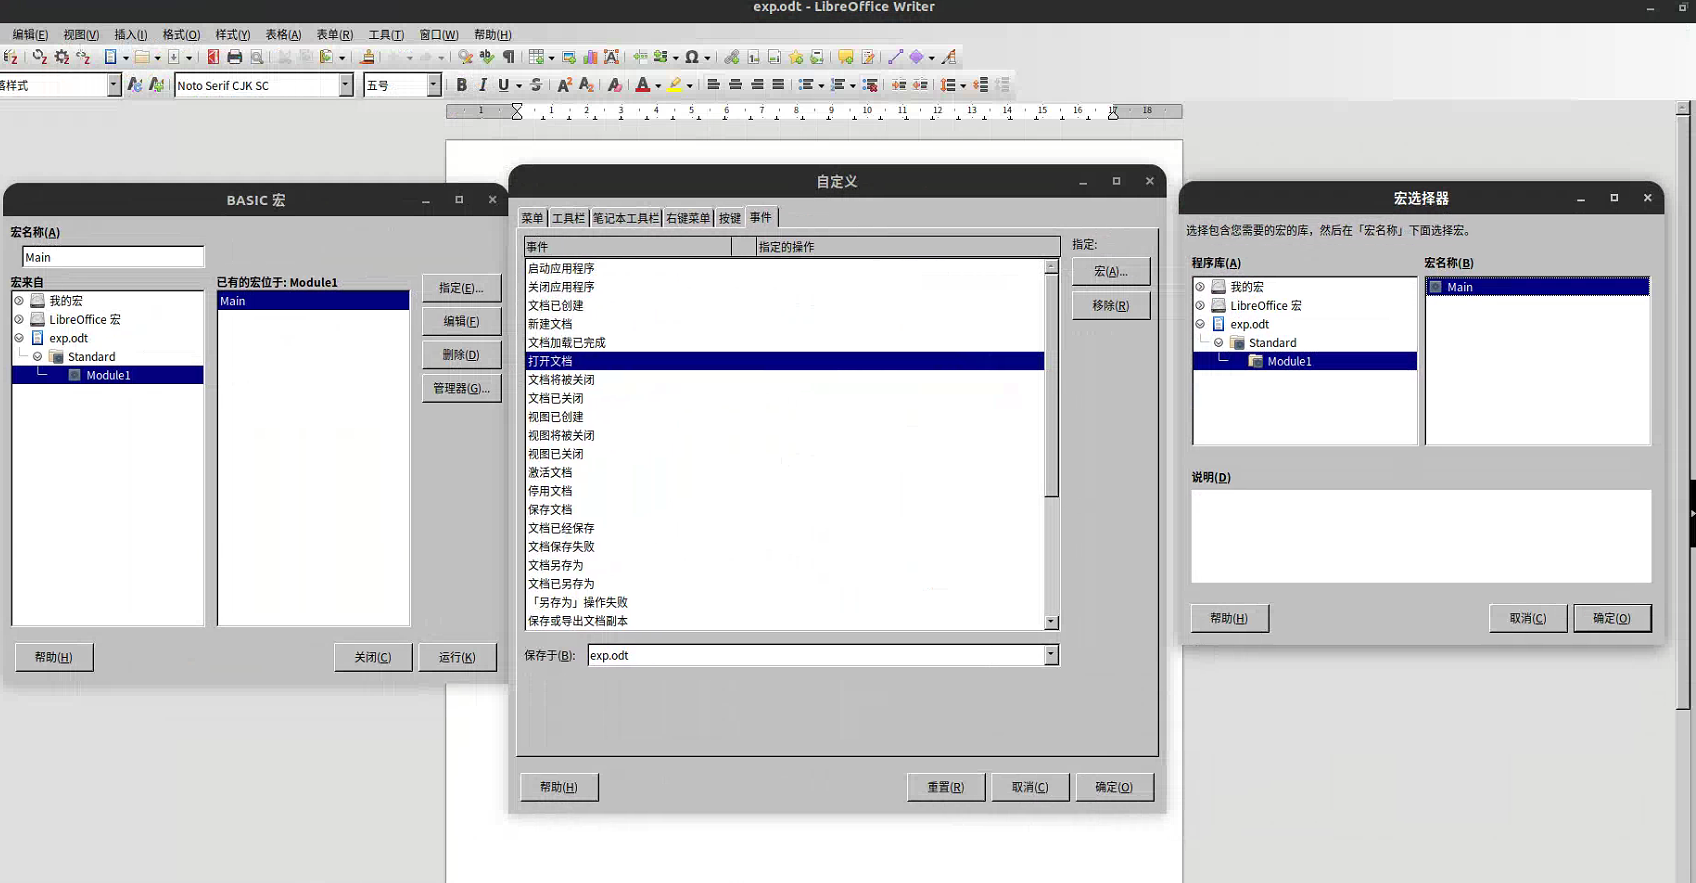Click the Insert Footnote icon
The image size is (1696, 883).
[753, 57]
